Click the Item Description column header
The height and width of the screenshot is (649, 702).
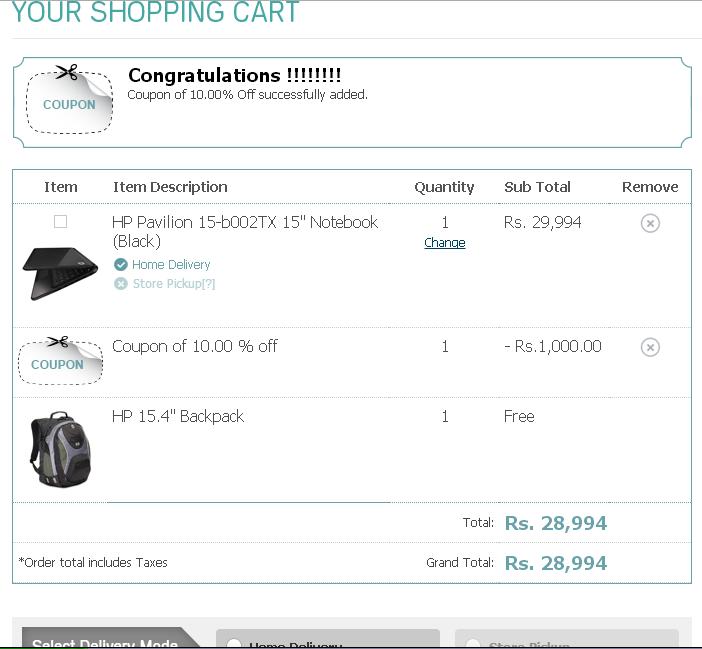tap(170, 187)
